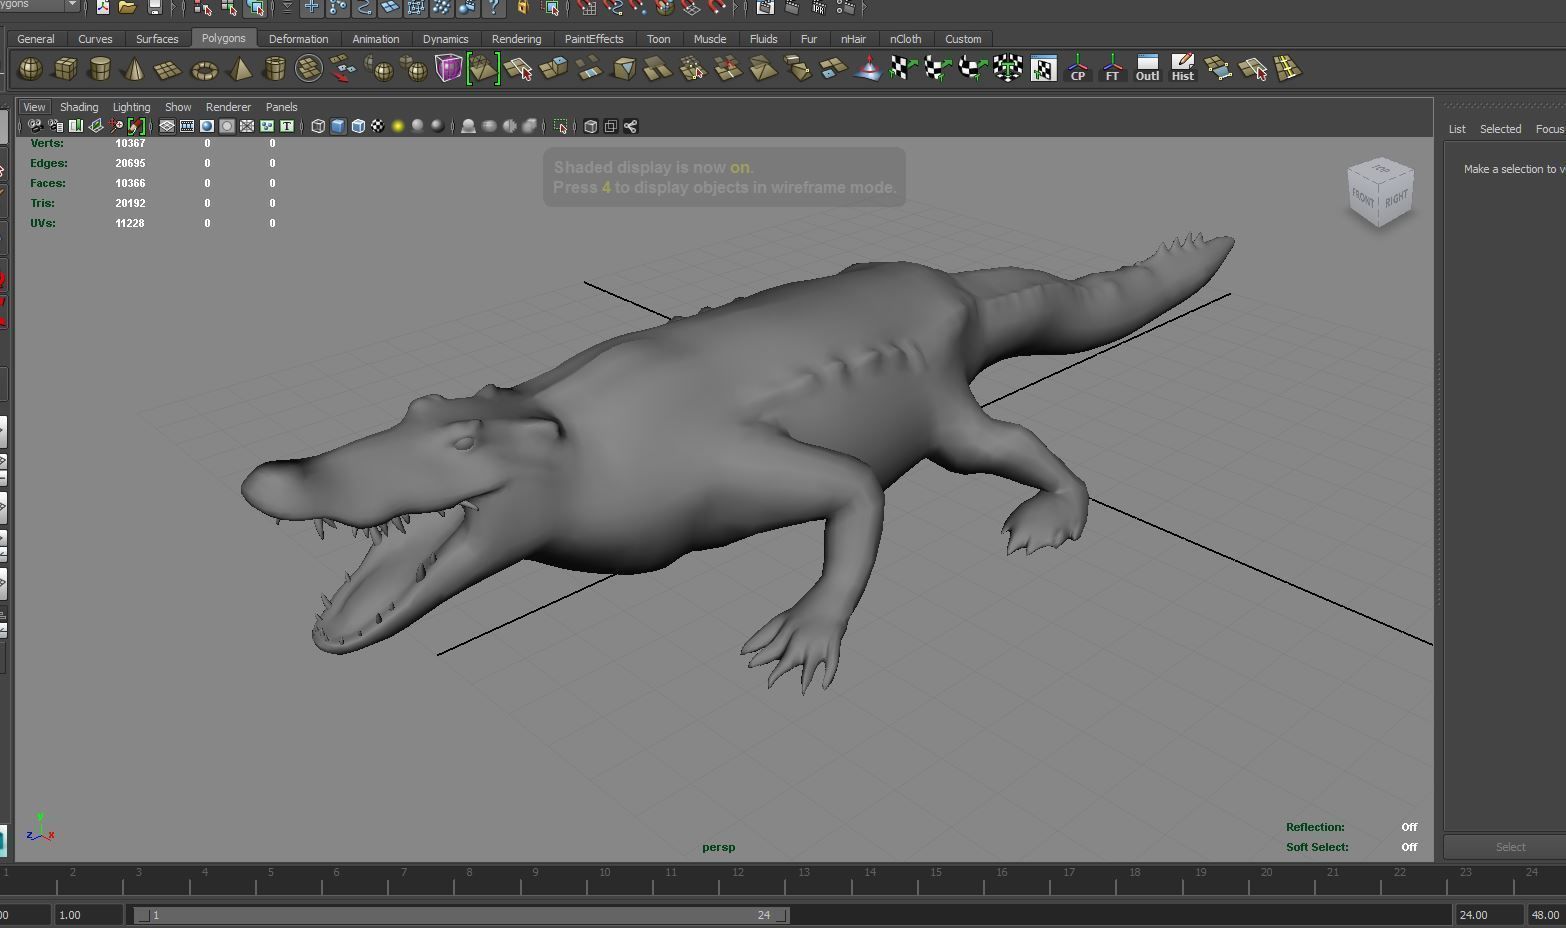The height and width of the screenshot is (928, 1566).
Task: Open the Shading panel menu
Action: click(79, 107)
